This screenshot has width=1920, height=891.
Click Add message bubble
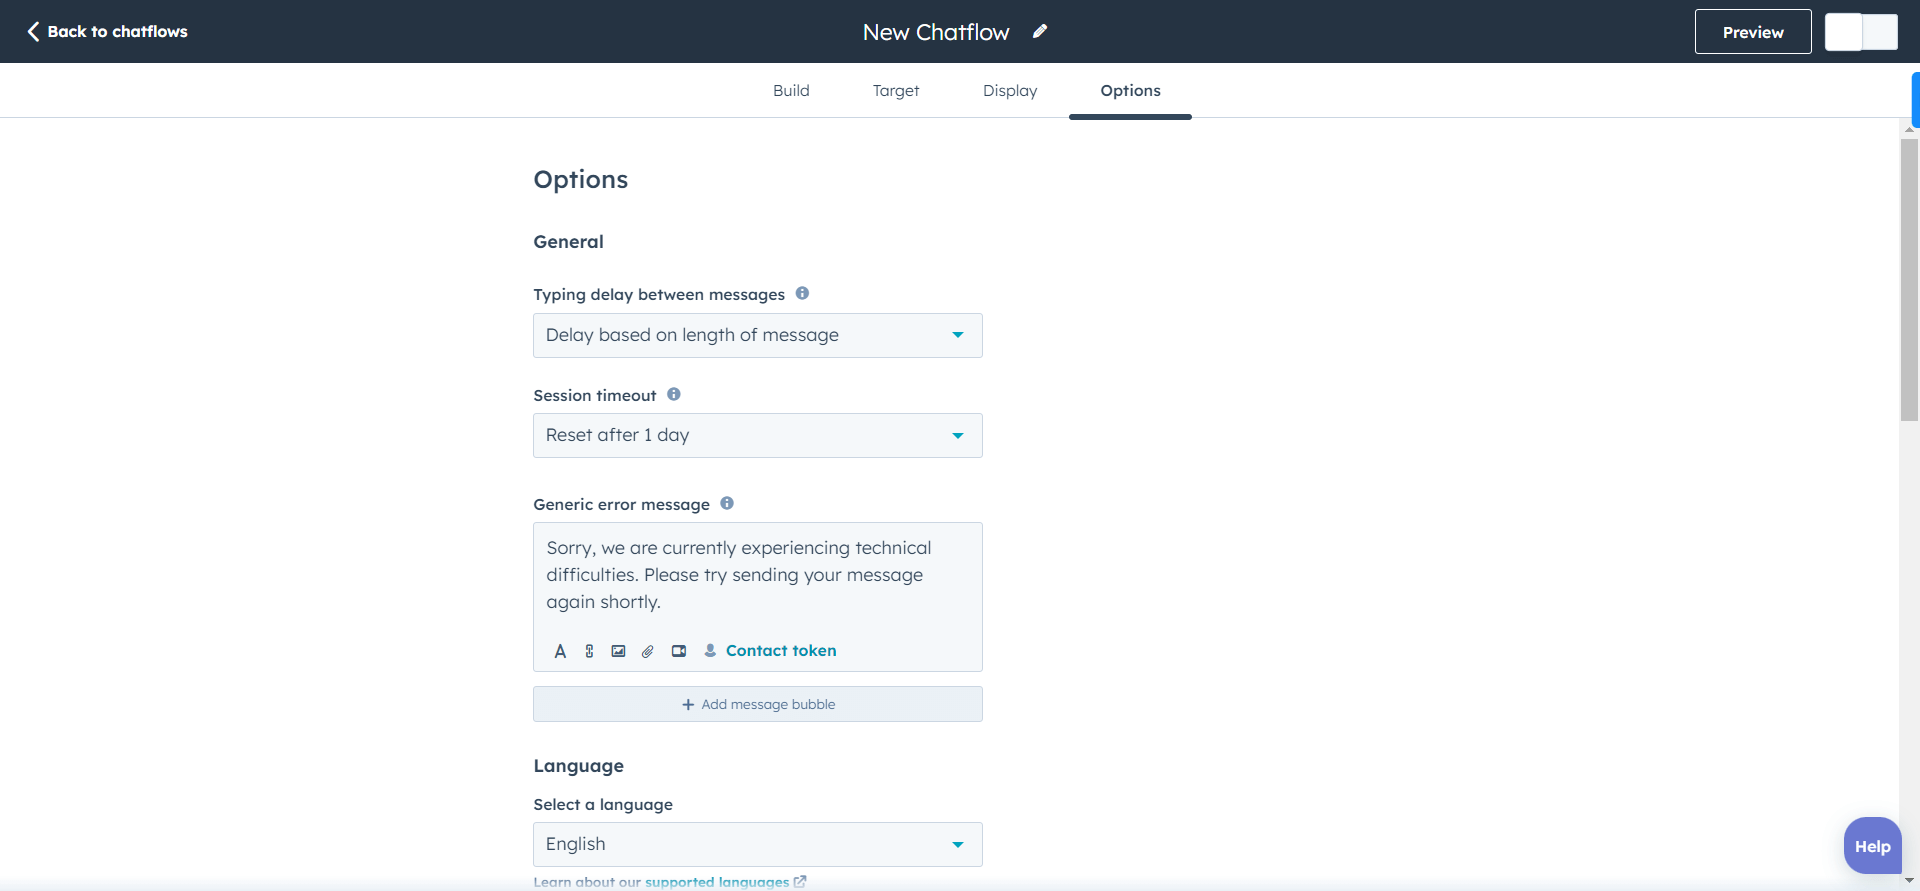point(757,704)
